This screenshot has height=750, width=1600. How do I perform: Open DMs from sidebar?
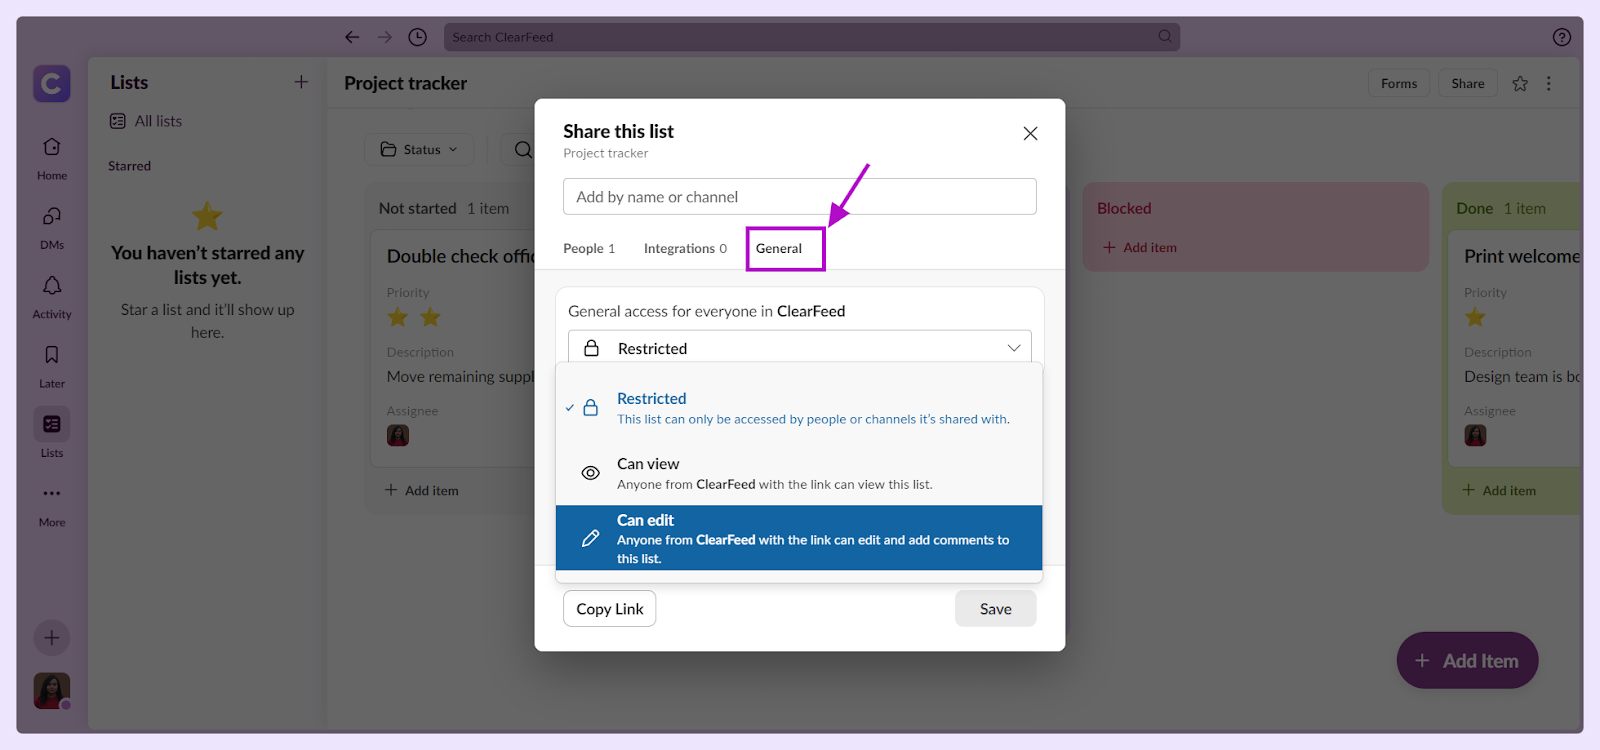point(52,228)
